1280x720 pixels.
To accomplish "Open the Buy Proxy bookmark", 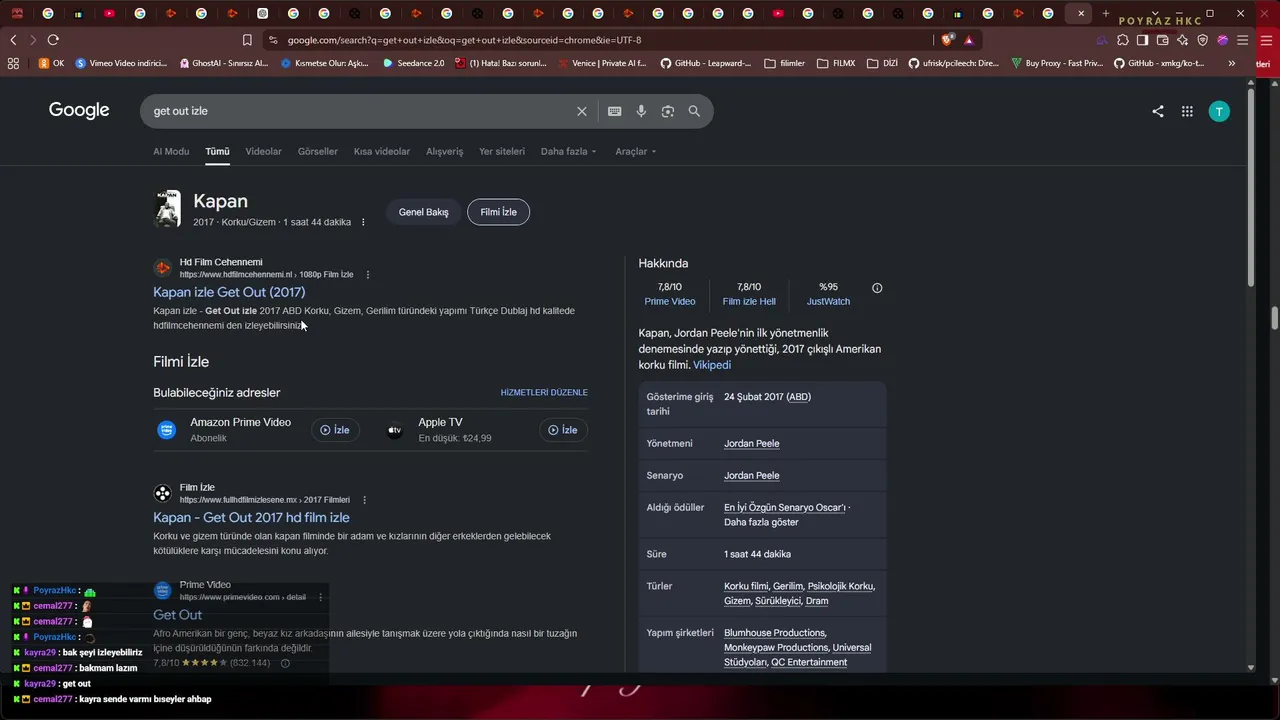I will pos(1057,63).
